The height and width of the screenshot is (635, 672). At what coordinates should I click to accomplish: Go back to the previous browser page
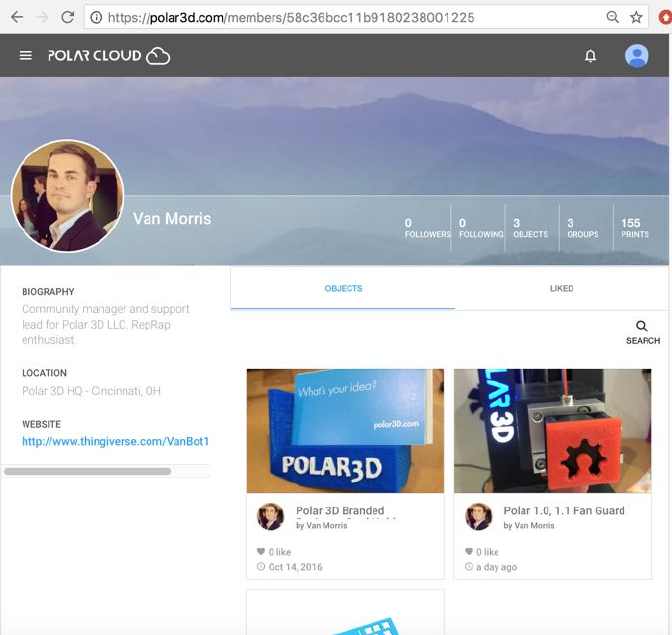(17, 17)
